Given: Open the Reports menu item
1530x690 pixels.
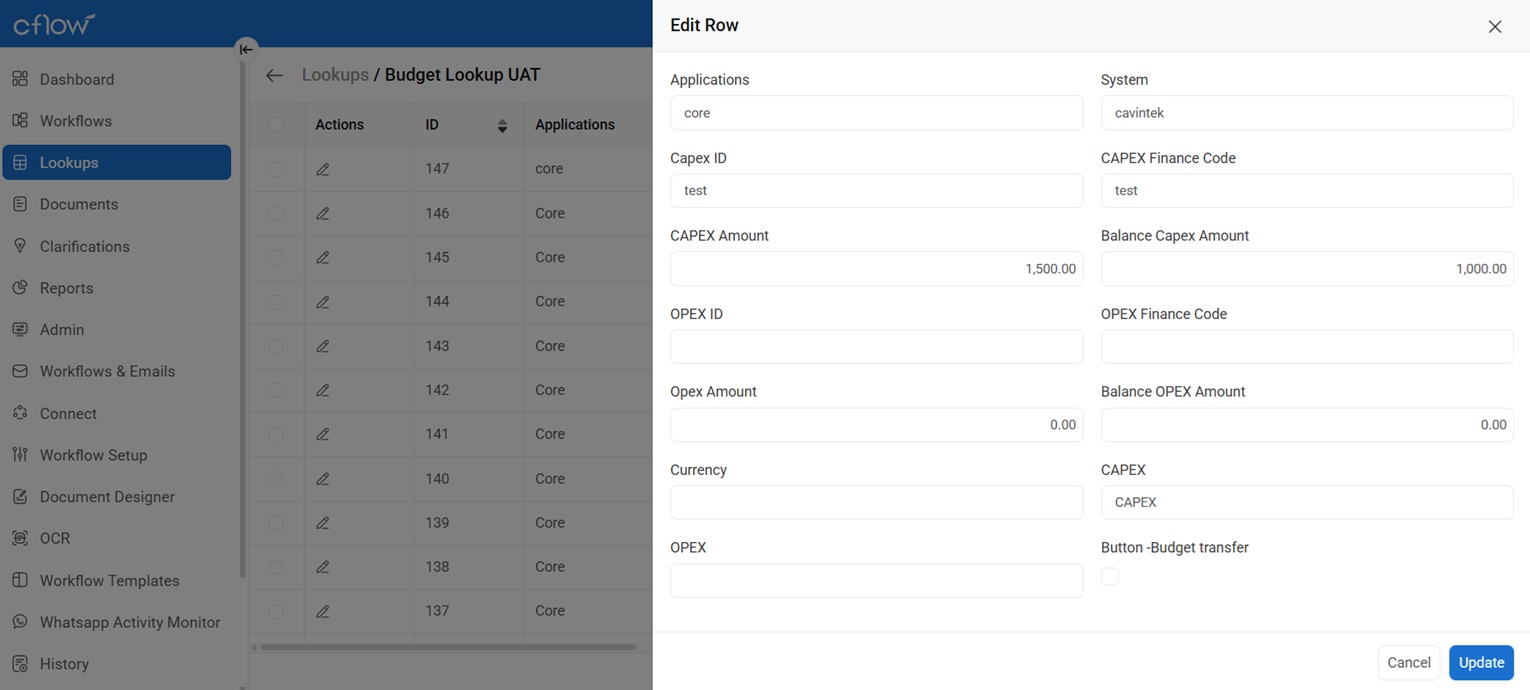Looking at the screenshot, I should point(66,288).
